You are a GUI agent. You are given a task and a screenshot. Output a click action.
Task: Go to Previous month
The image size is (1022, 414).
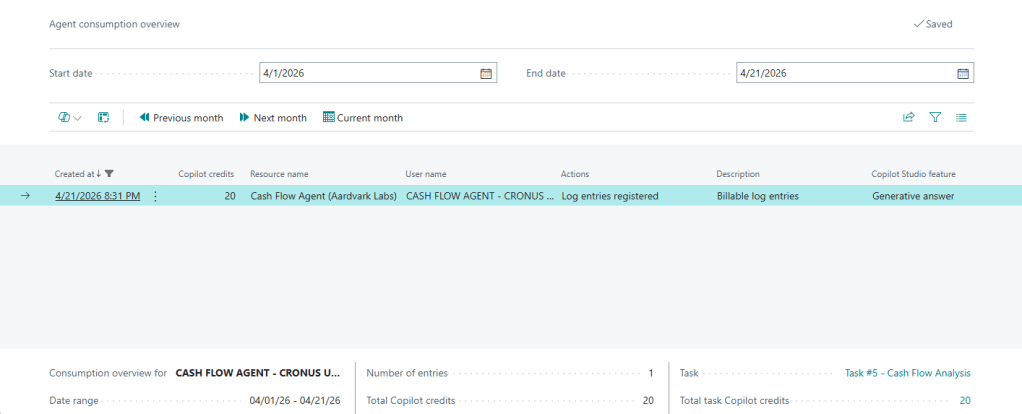tap(181, 118)
